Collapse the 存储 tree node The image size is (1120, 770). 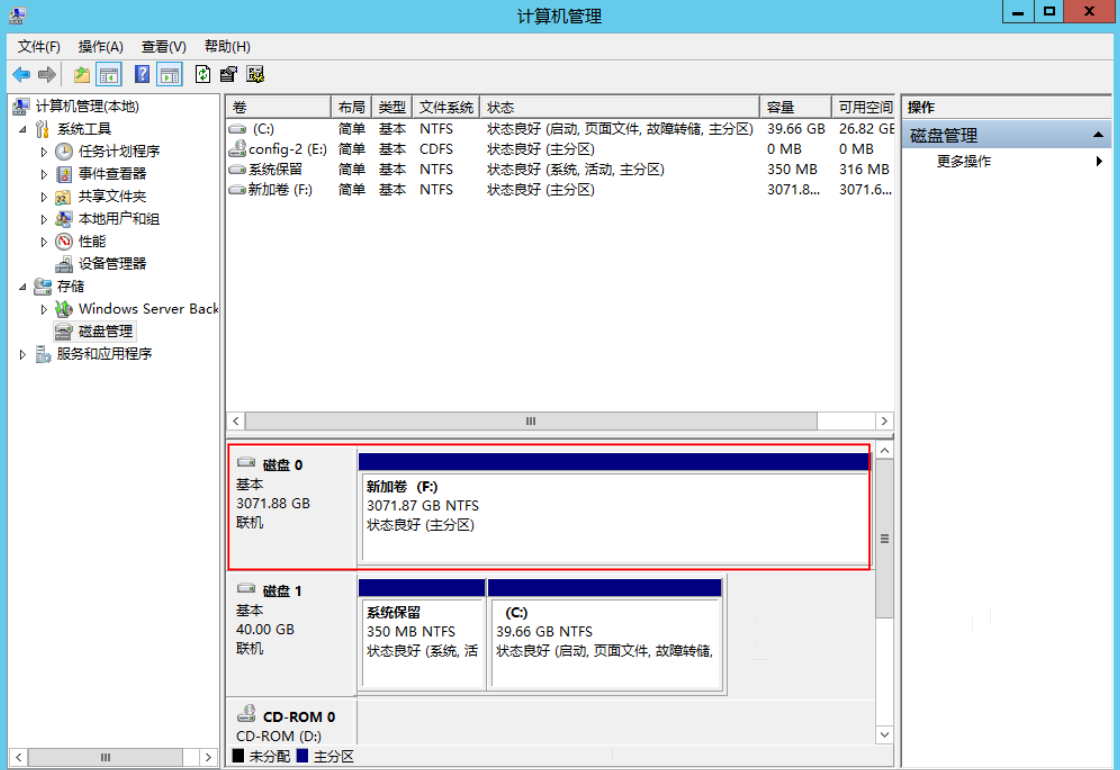tap(23, 286)
